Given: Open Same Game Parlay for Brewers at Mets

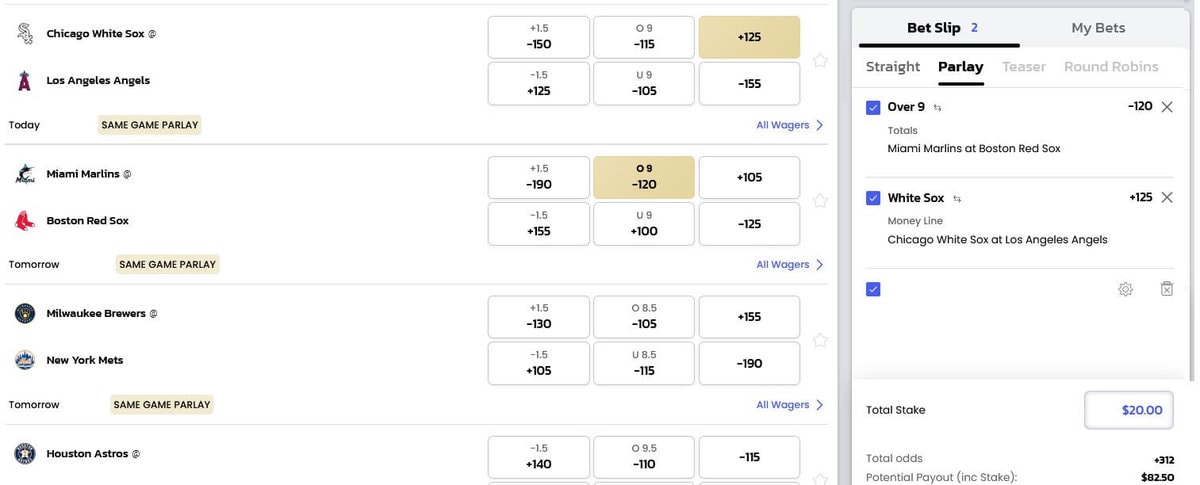Looking at the screenshot, I should click(x=162, y=405).
